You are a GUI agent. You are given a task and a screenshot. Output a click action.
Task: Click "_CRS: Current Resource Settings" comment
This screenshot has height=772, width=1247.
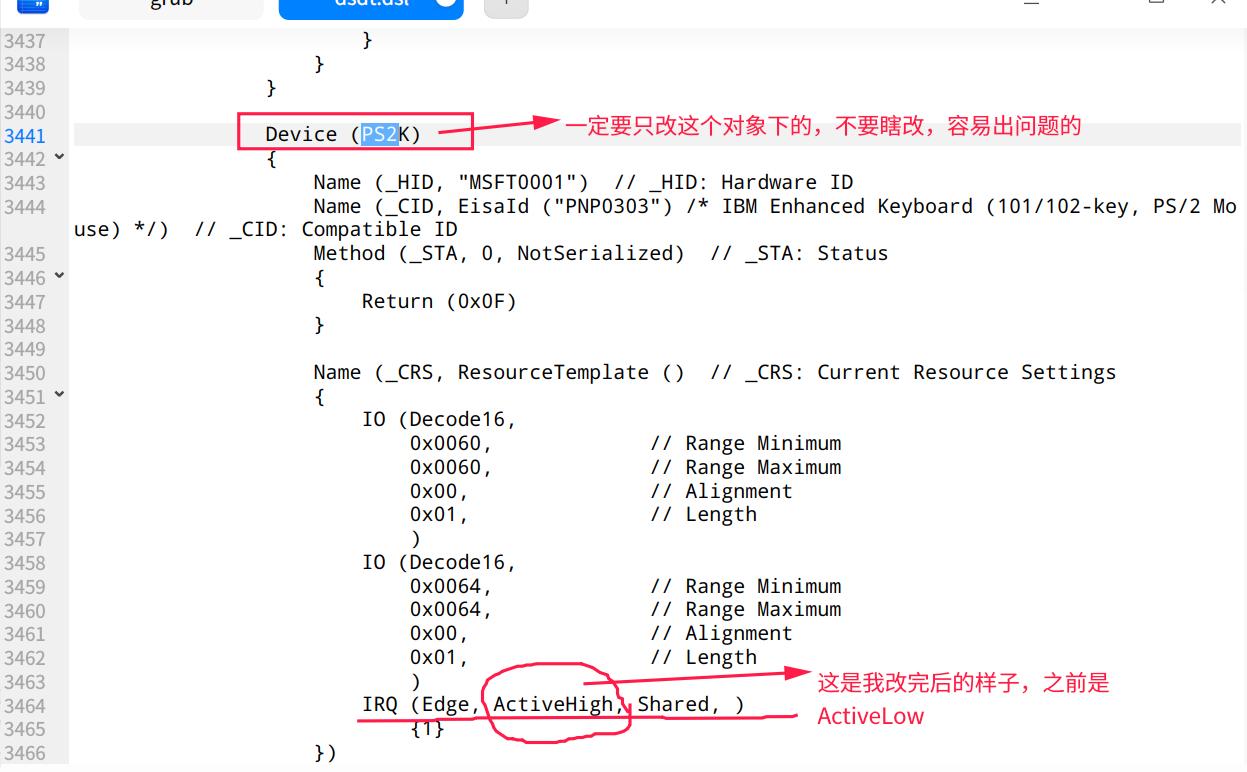point(913,372)
